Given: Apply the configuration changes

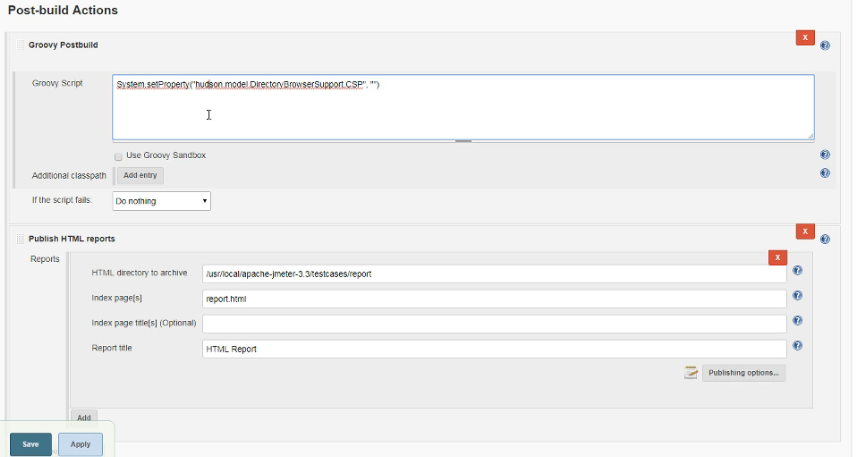Looking at the screenshot, I should point(80,444).
